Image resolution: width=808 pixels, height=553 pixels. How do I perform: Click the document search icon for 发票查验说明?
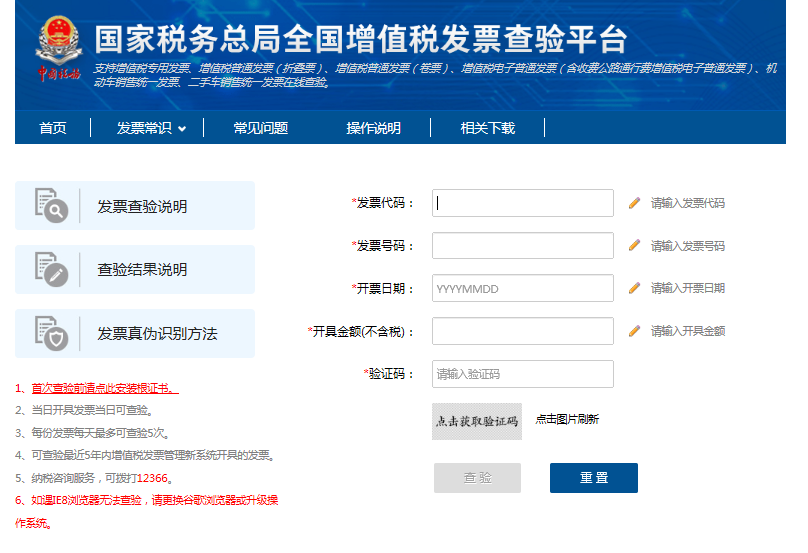pyautogui.click(x=51, y=205)
